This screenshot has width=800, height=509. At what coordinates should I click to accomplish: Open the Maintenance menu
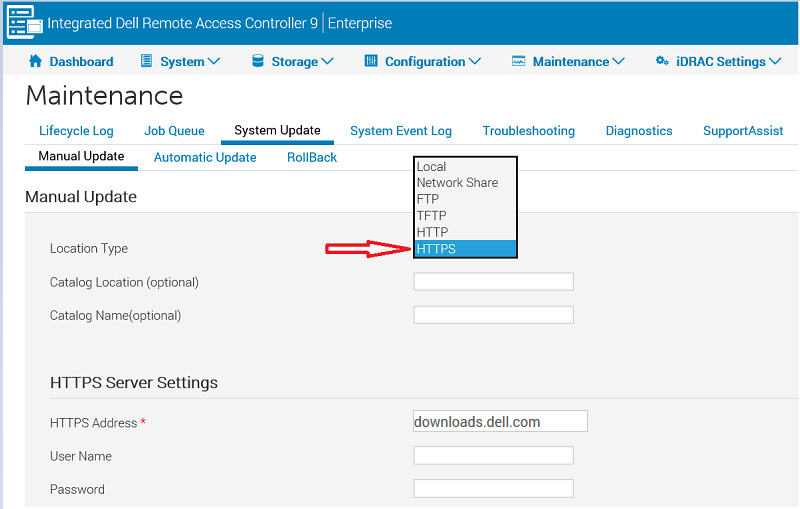pyautogui.click(x=571, y=62)
